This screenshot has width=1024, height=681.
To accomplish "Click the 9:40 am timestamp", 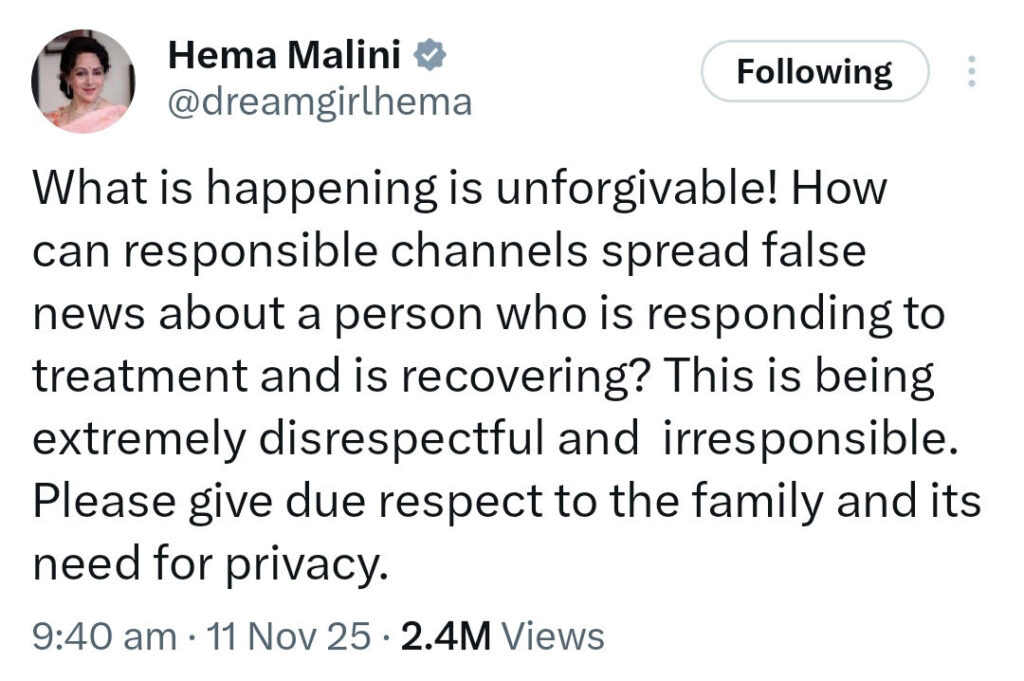I will click(x=103, y=636).
